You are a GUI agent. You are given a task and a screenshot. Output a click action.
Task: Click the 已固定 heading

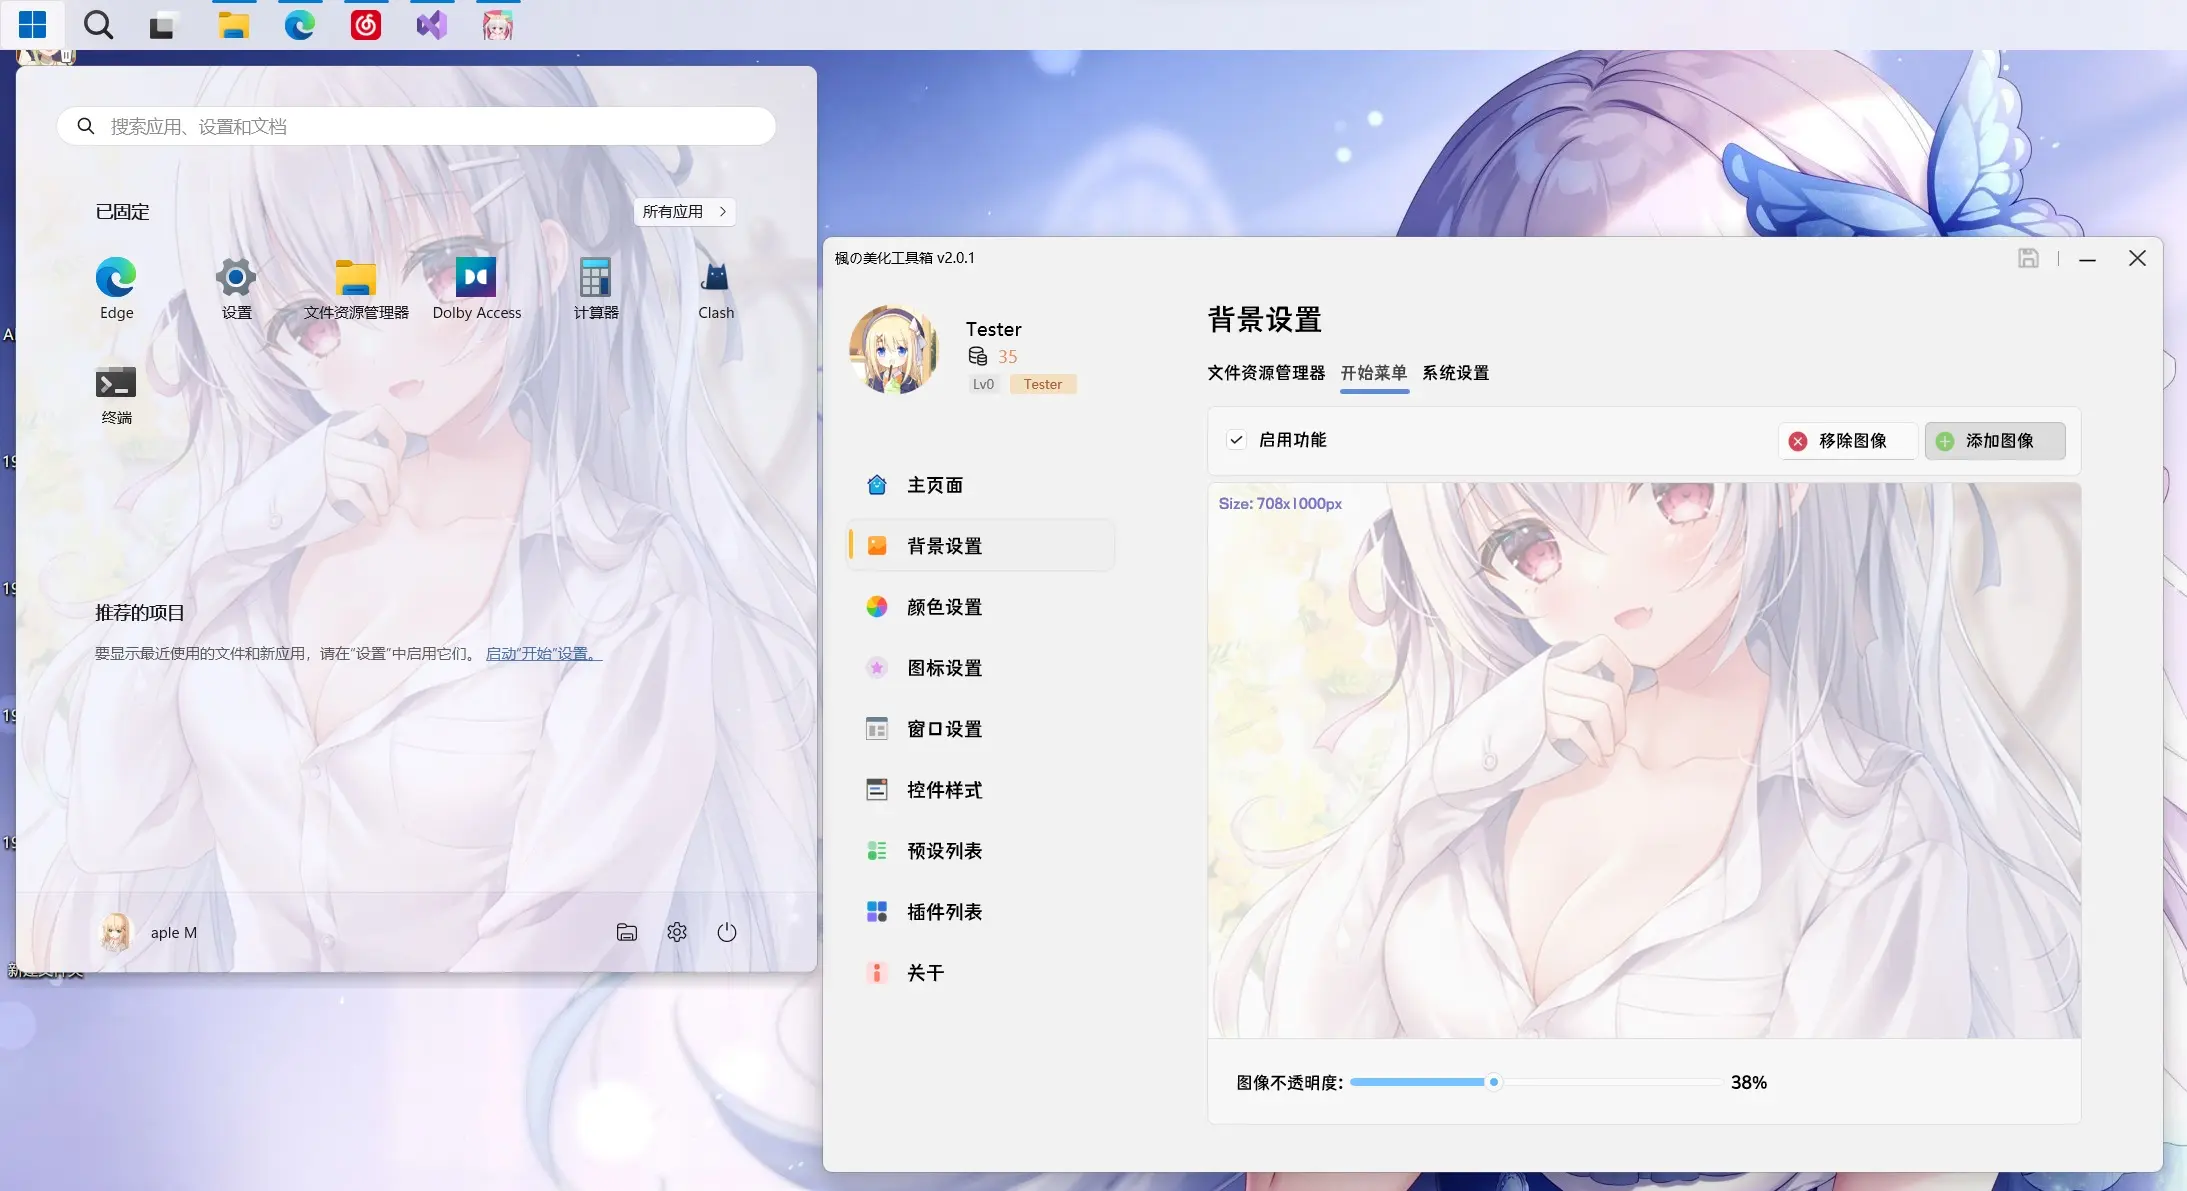point(122,211)
